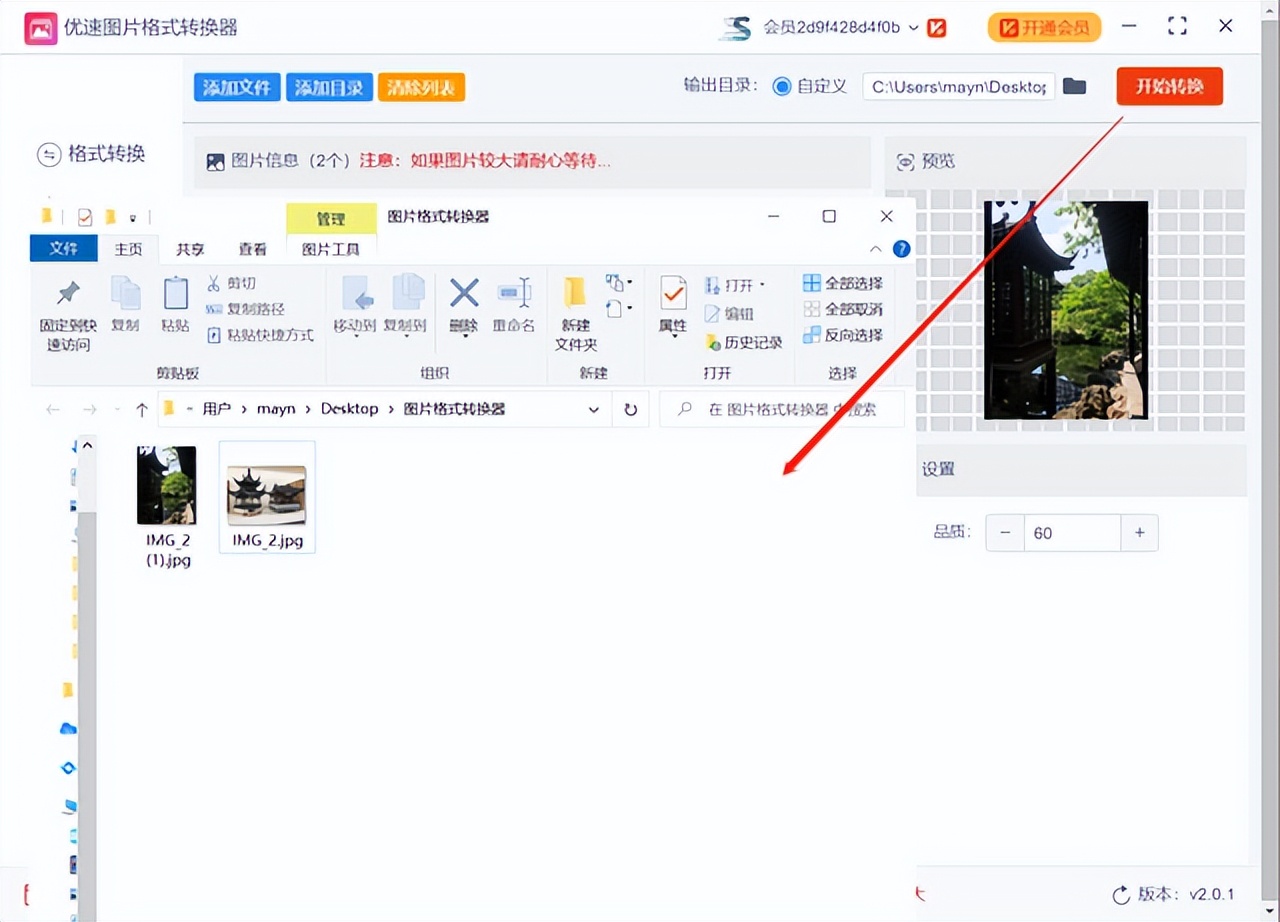This screenshot has height=922, width=1280.
Task: Click the 添加目录 button in the converter
Action: click(330, 87)
